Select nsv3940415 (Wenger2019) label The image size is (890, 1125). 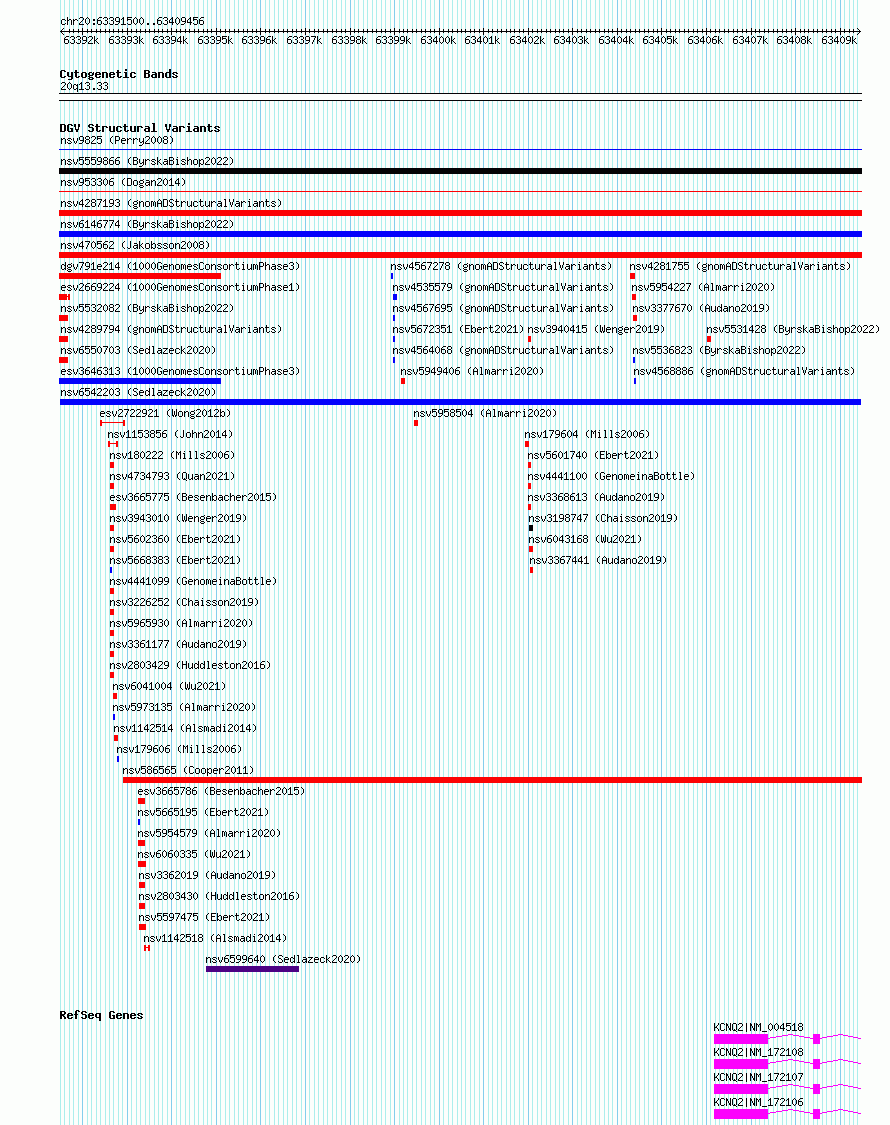pos(596,329)
